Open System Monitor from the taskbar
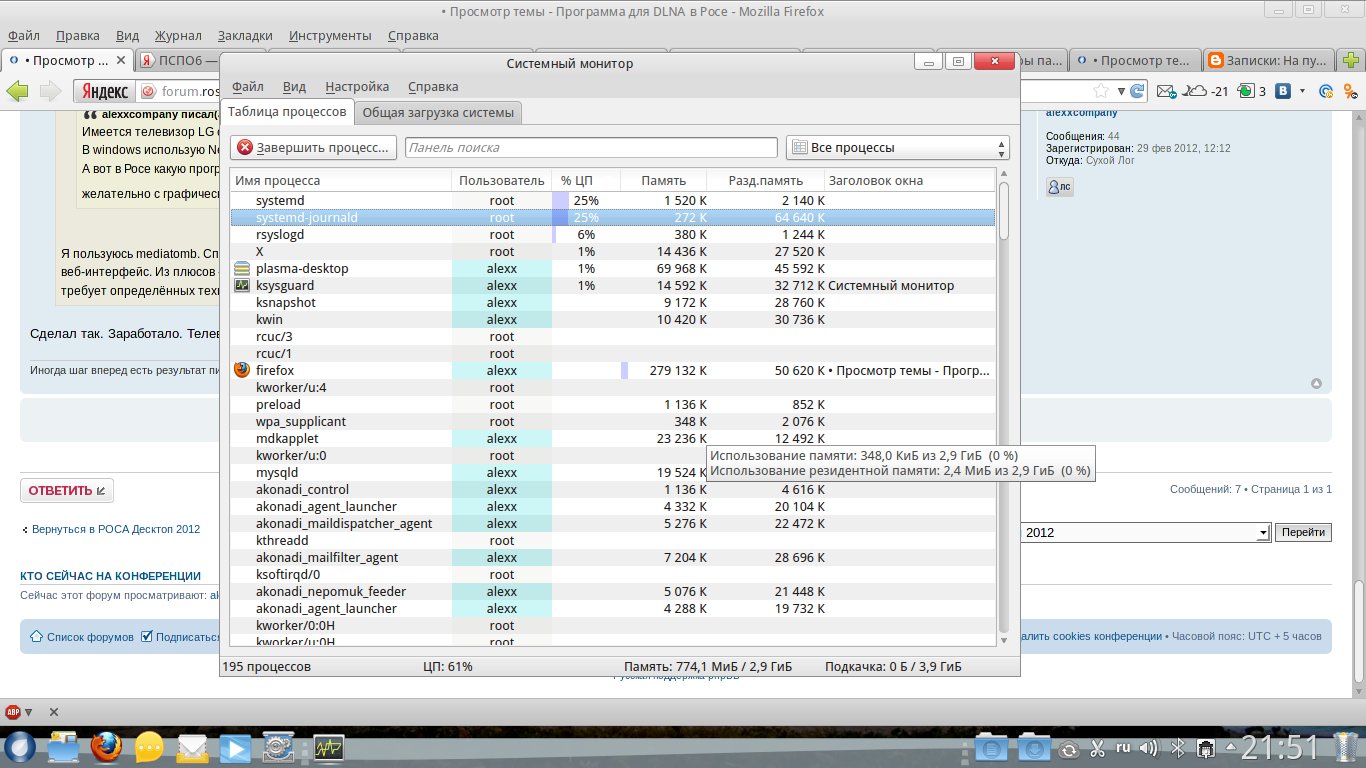This screenshot has width=1366, height=768. pyautogui.click(x=328, y=747)
